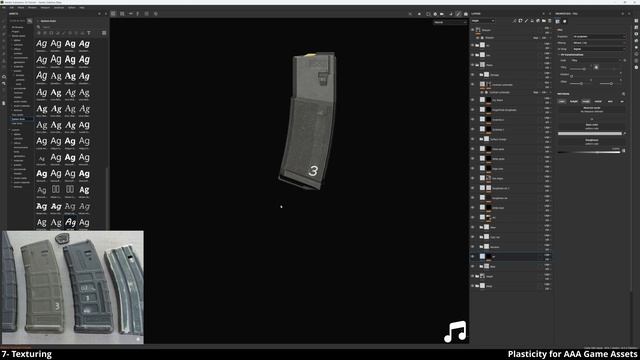640x360 pixels.
Task: Adjust the Rotation slider
Action: [x=596, y=76]
